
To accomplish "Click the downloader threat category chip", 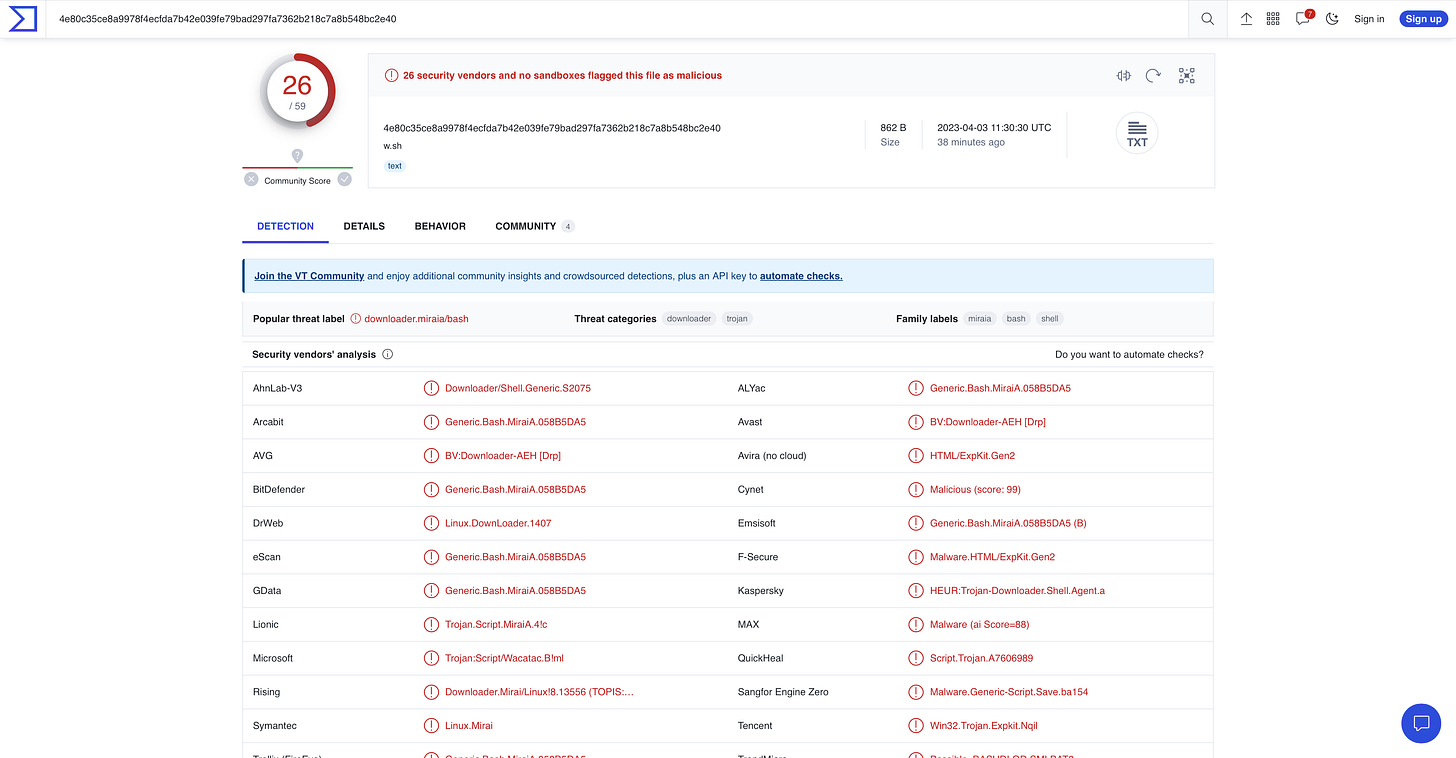I will tap(689, 319).
